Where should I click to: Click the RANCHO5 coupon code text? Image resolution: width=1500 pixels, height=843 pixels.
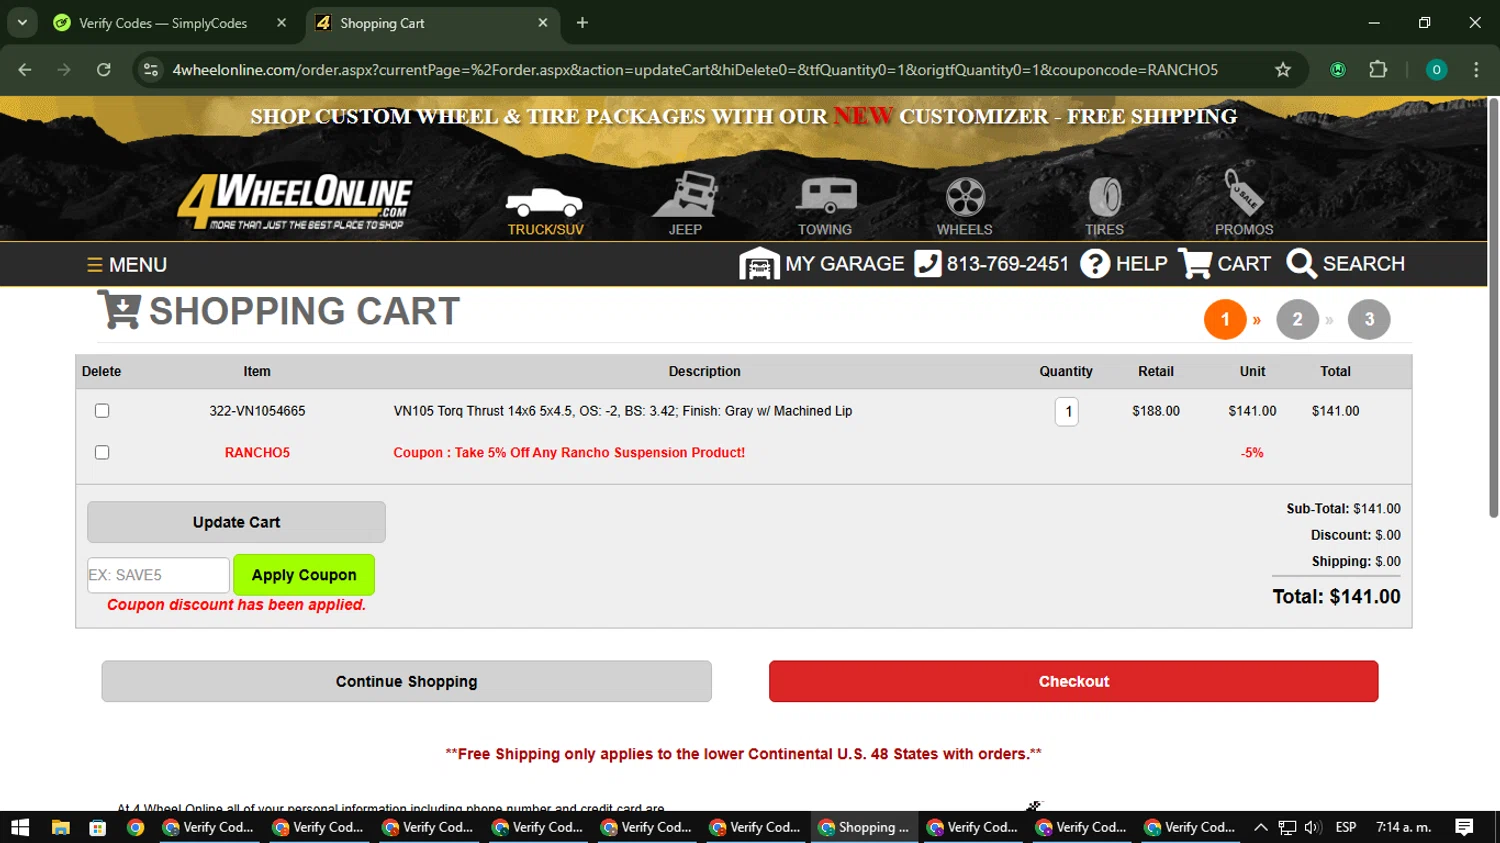coord(257,453)
